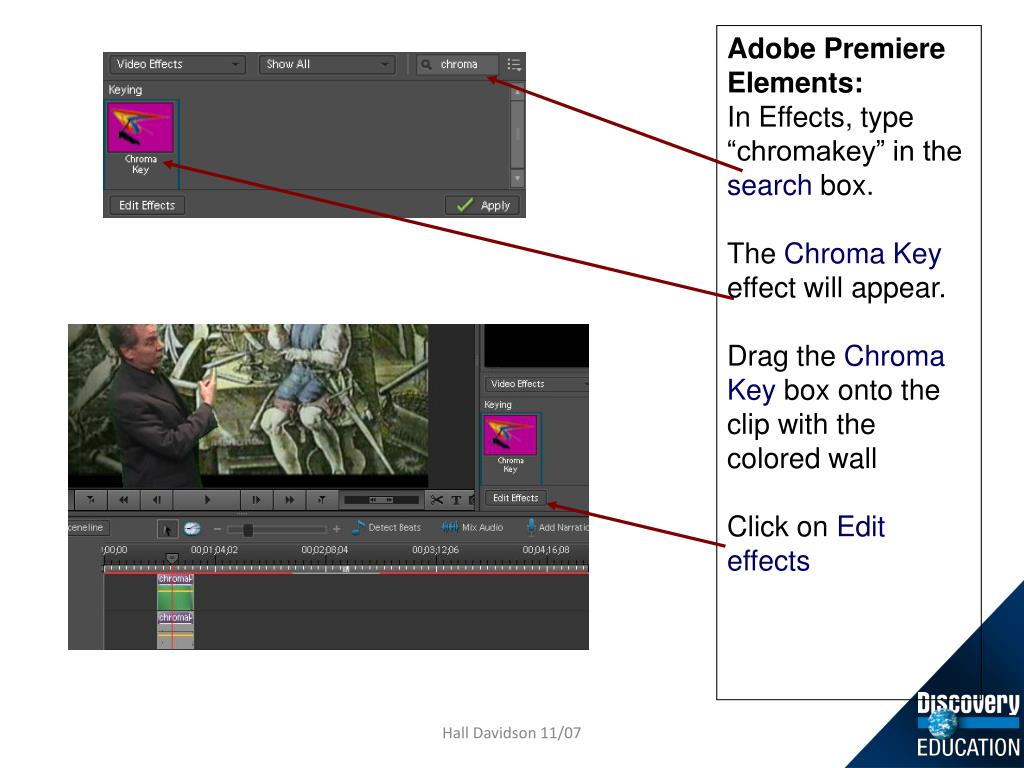Select the arrow Selection tool in timeline
The height and width of the screenshot is (768, 1024).
168,528
